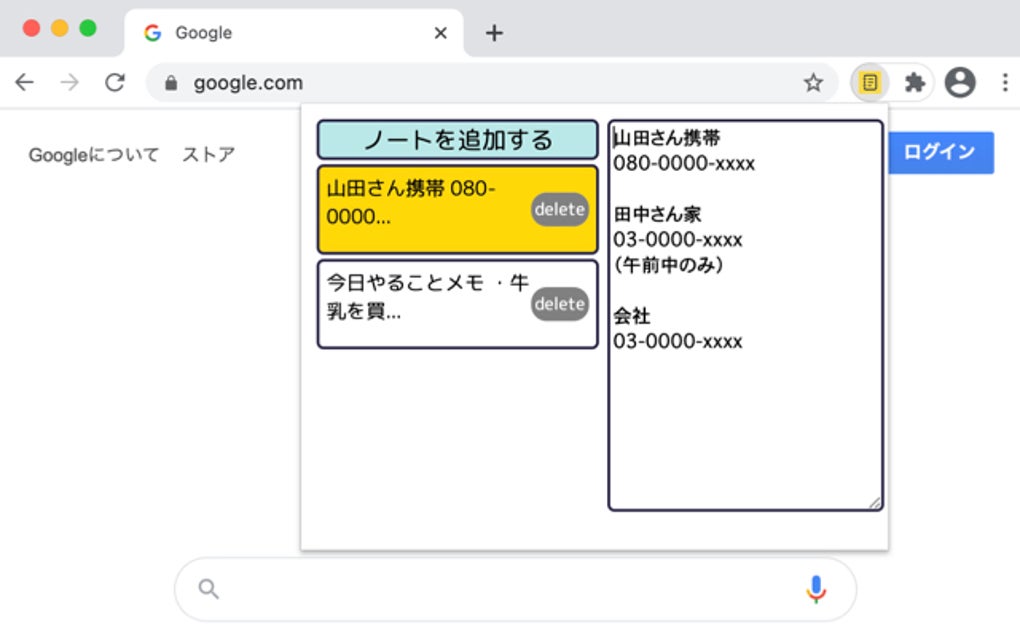This screenshot has width=1020, height=638.
Task: Click the textarea resize handle corner
Action: (875, 503)
